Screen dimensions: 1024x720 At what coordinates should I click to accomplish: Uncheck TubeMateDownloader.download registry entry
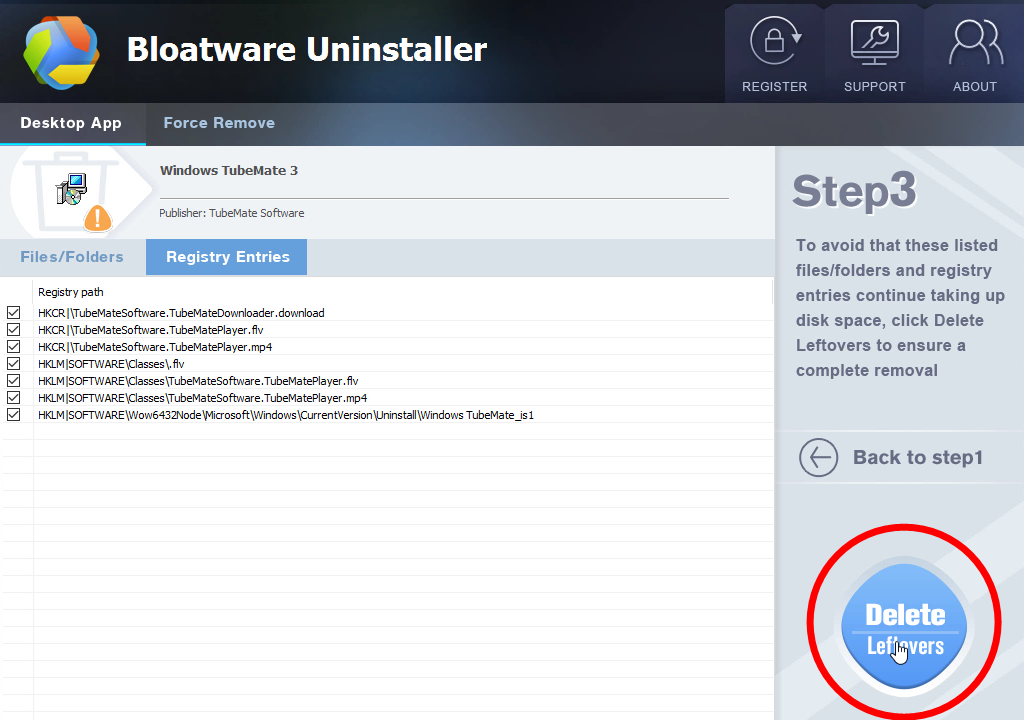tap(14, 313)
